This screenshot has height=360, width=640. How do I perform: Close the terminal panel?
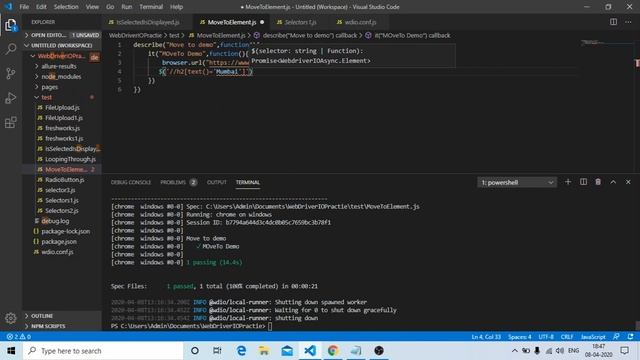(x=628, y=182)
